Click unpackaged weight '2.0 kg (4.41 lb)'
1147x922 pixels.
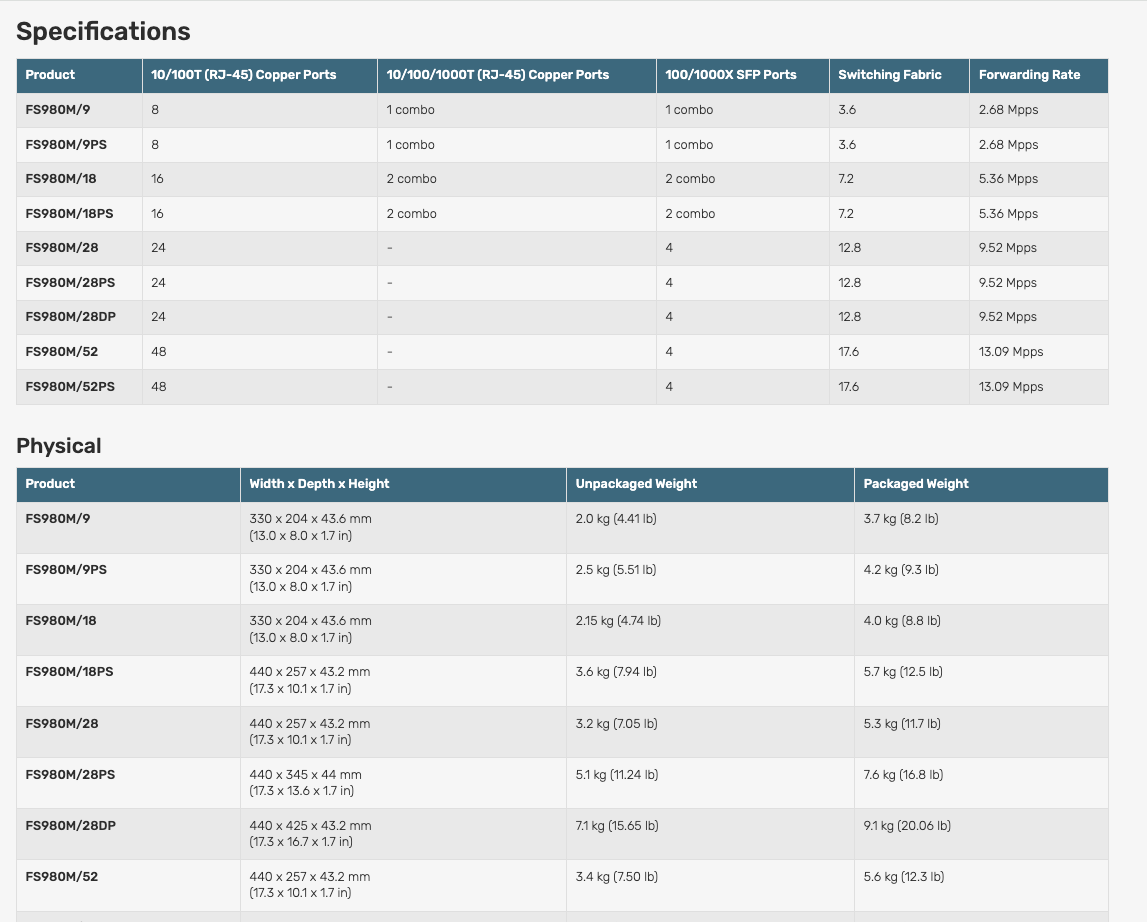(616, 519)
